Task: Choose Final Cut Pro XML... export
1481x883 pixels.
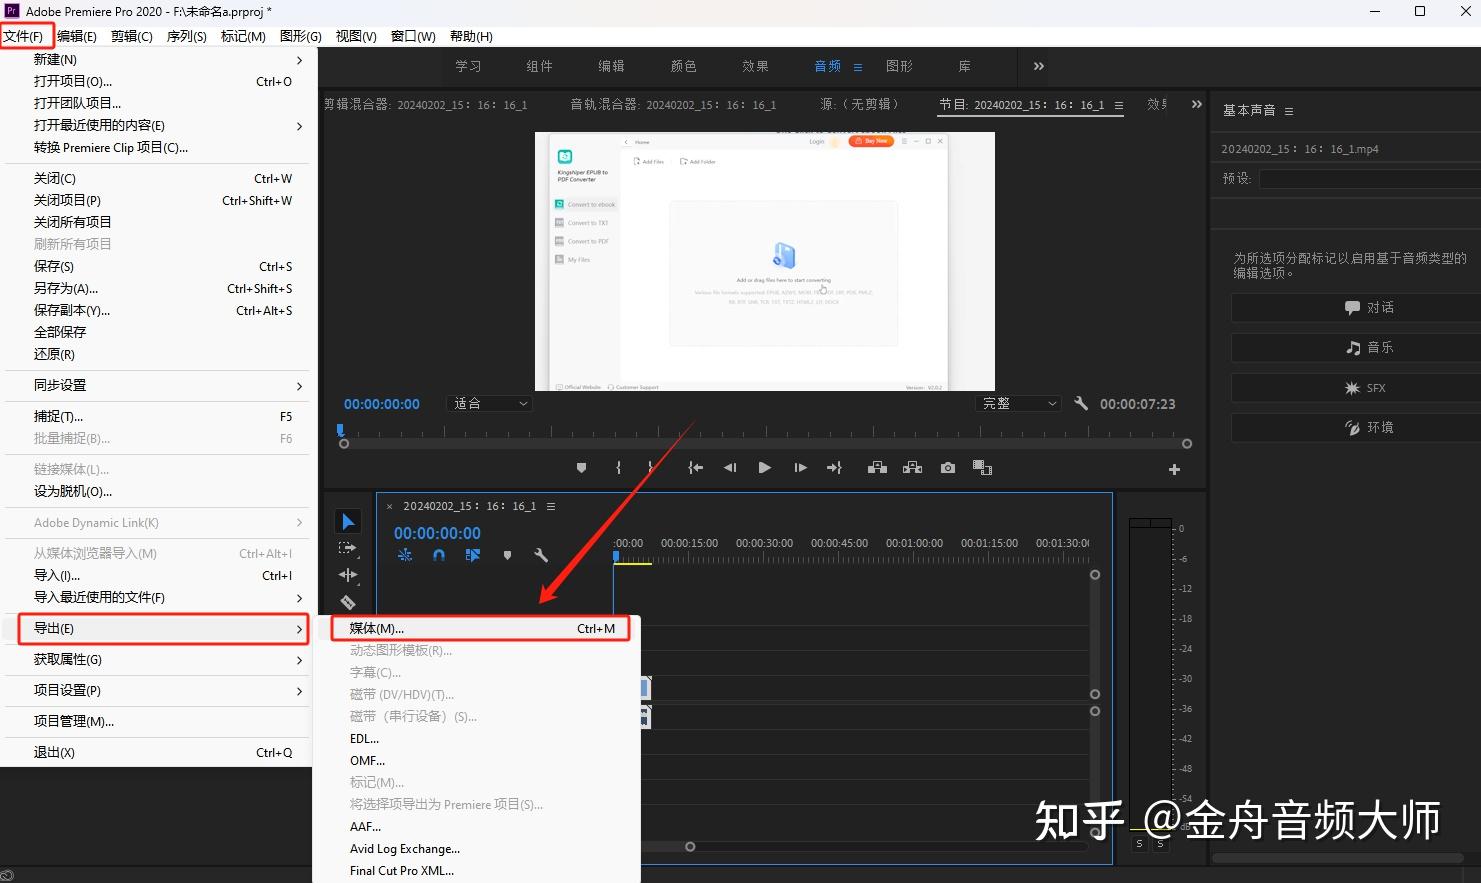Action: [x=477, y=870]
